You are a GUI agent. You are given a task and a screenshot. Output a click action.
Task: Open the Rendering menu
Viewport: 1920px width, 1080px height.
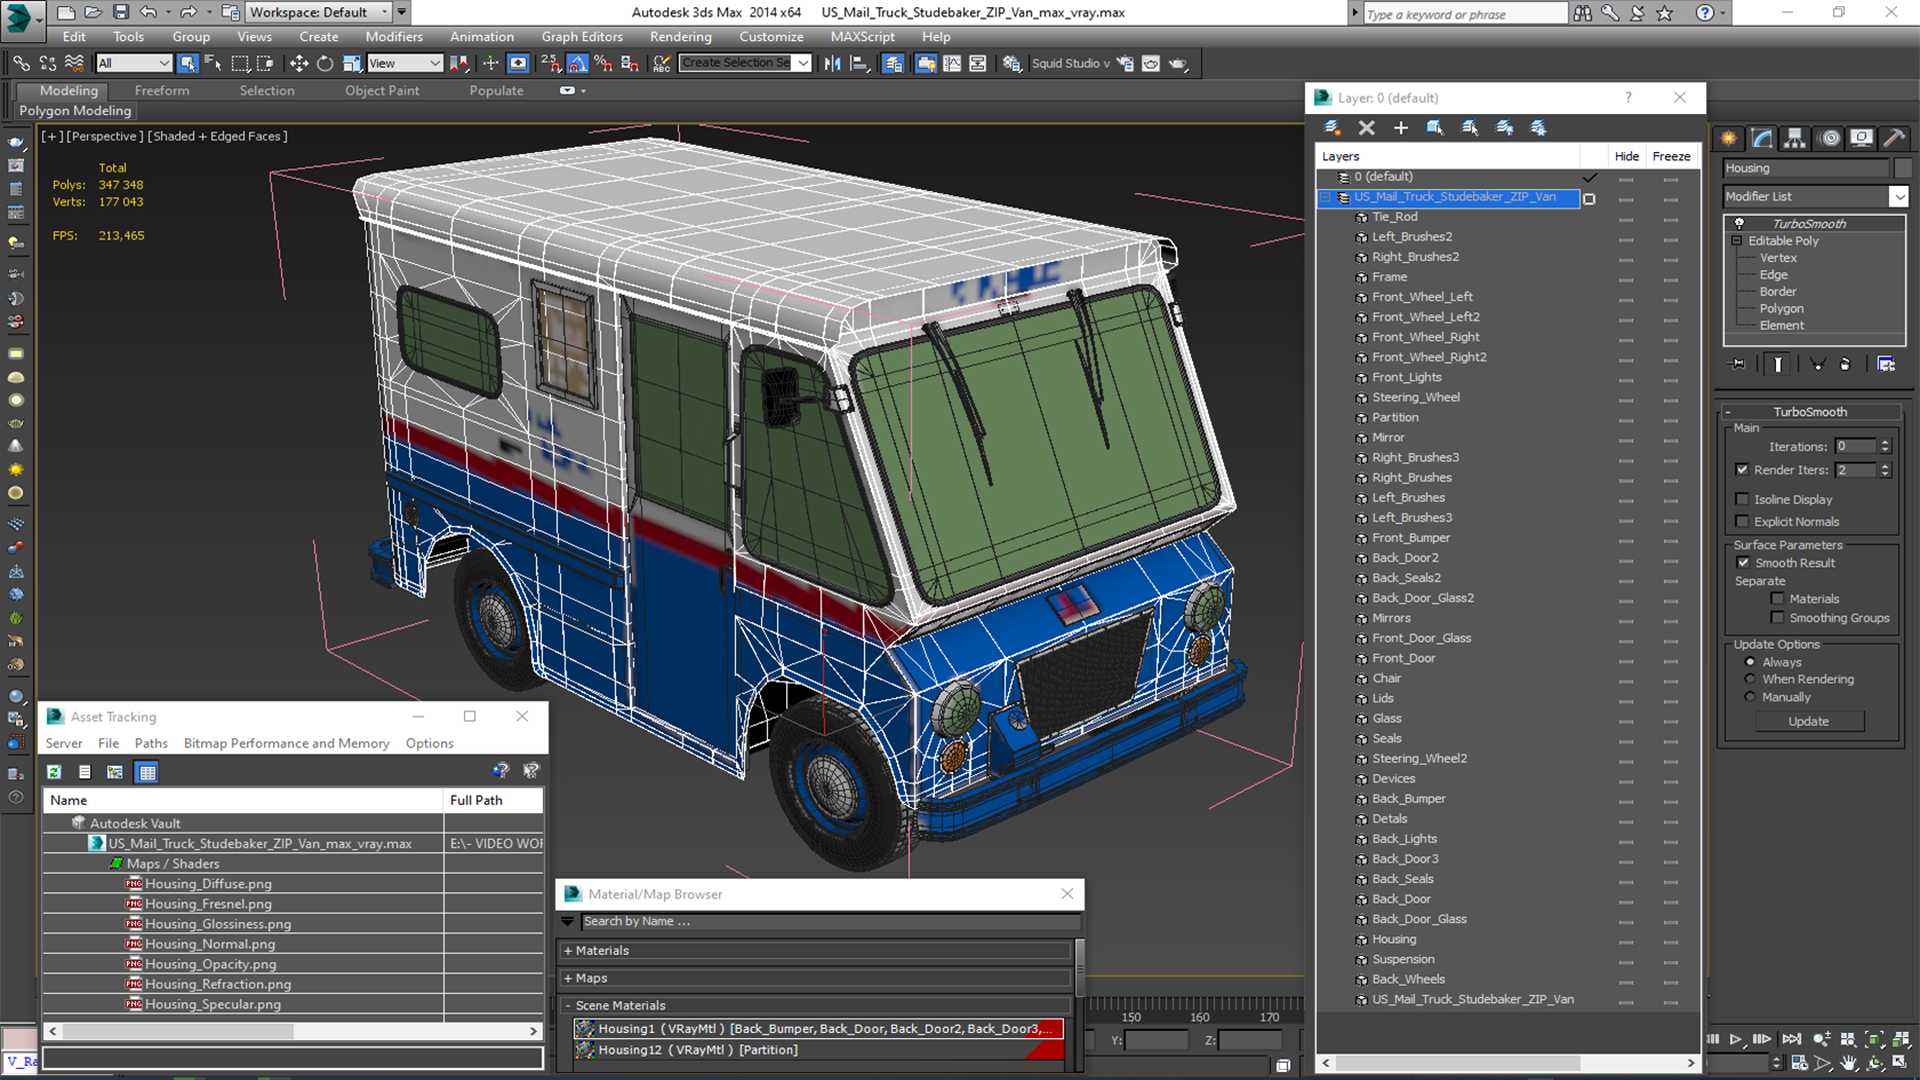(680, 37)
